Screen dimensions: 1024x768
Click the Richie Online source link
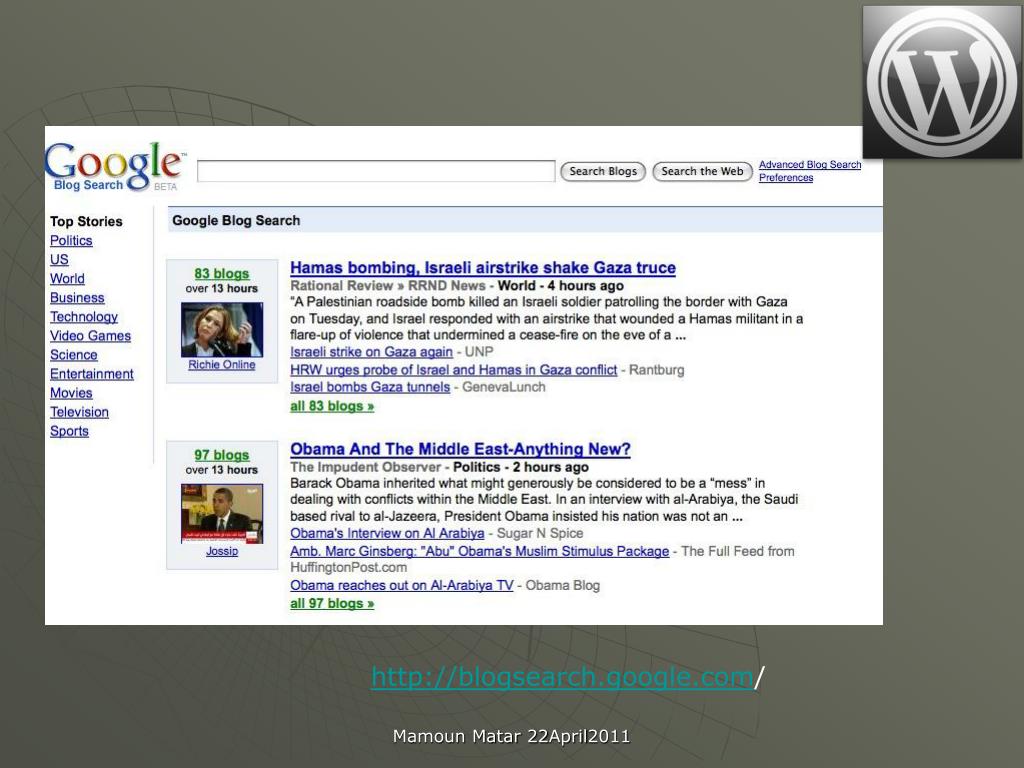click(221, 365)
